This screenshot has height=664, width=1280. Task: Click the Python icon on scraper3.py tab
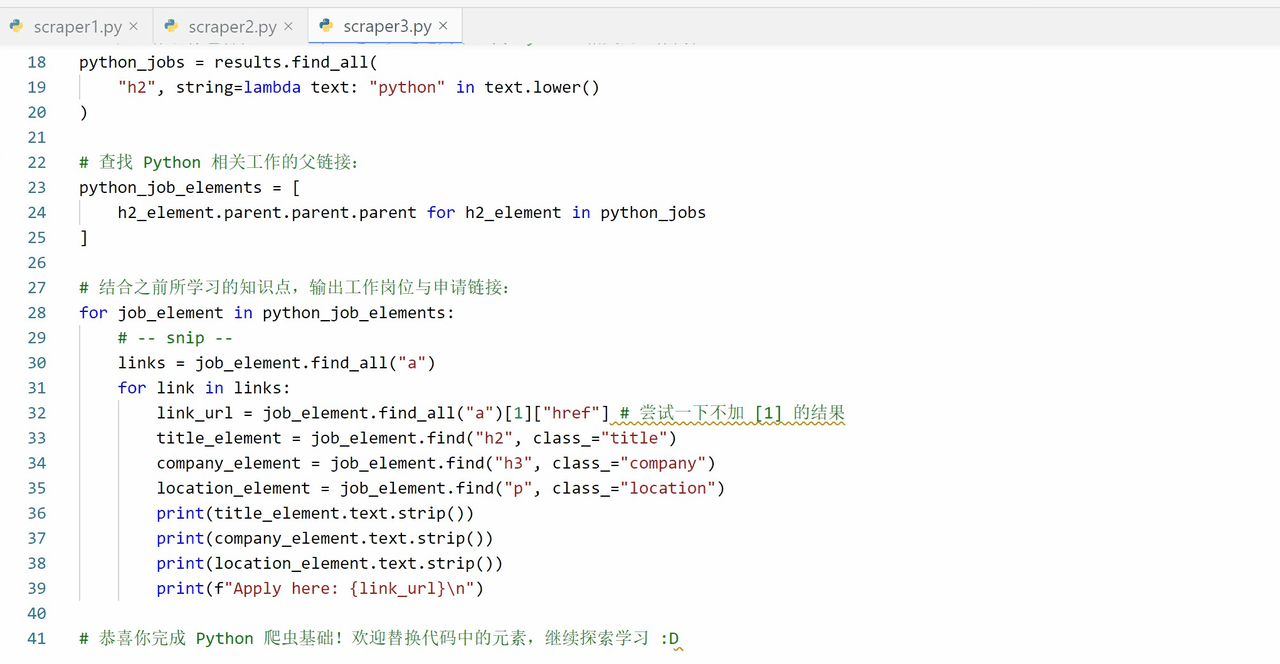[x=326, y=26]
